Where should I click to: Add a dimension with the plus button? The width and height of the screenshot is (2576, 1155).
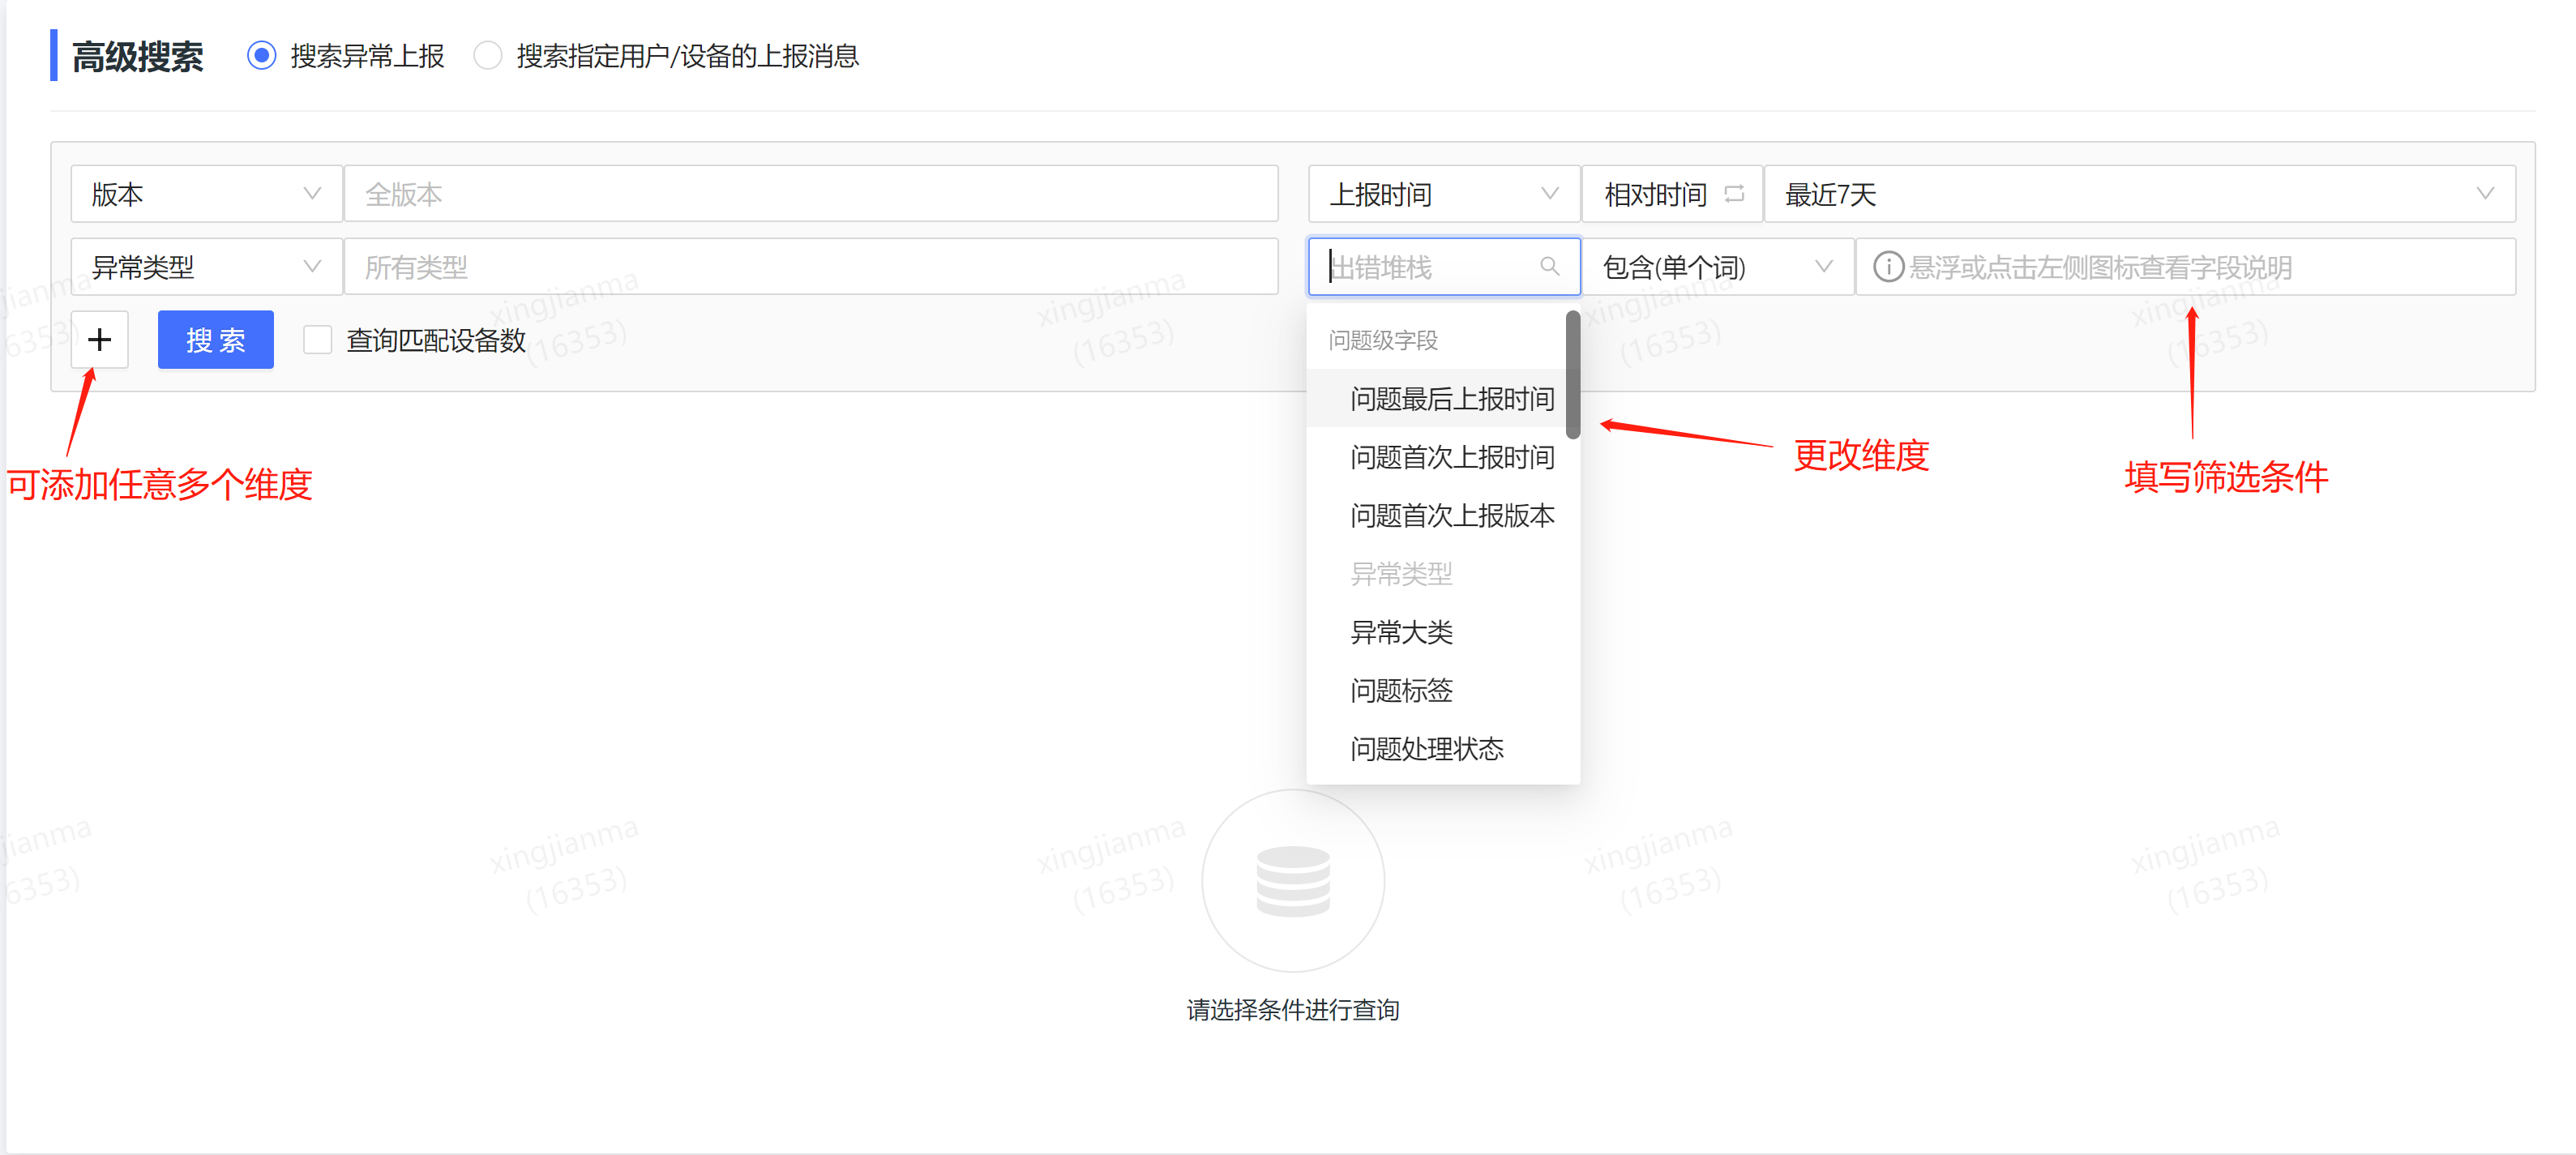click(99, 340)
